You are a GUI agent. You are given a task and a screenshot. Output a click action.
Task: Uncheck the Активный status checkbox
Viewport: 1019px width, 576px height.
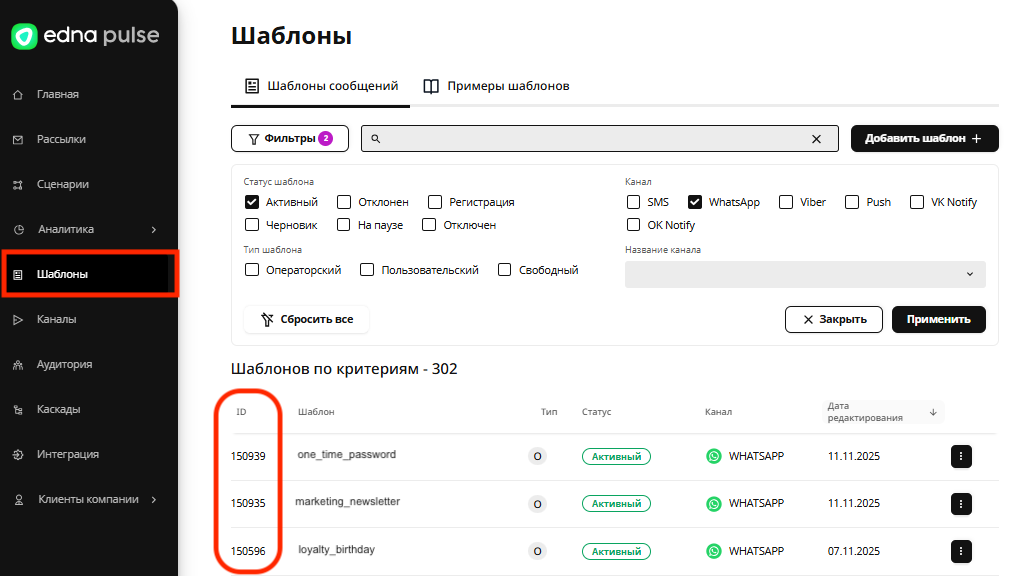coord(252,202)
